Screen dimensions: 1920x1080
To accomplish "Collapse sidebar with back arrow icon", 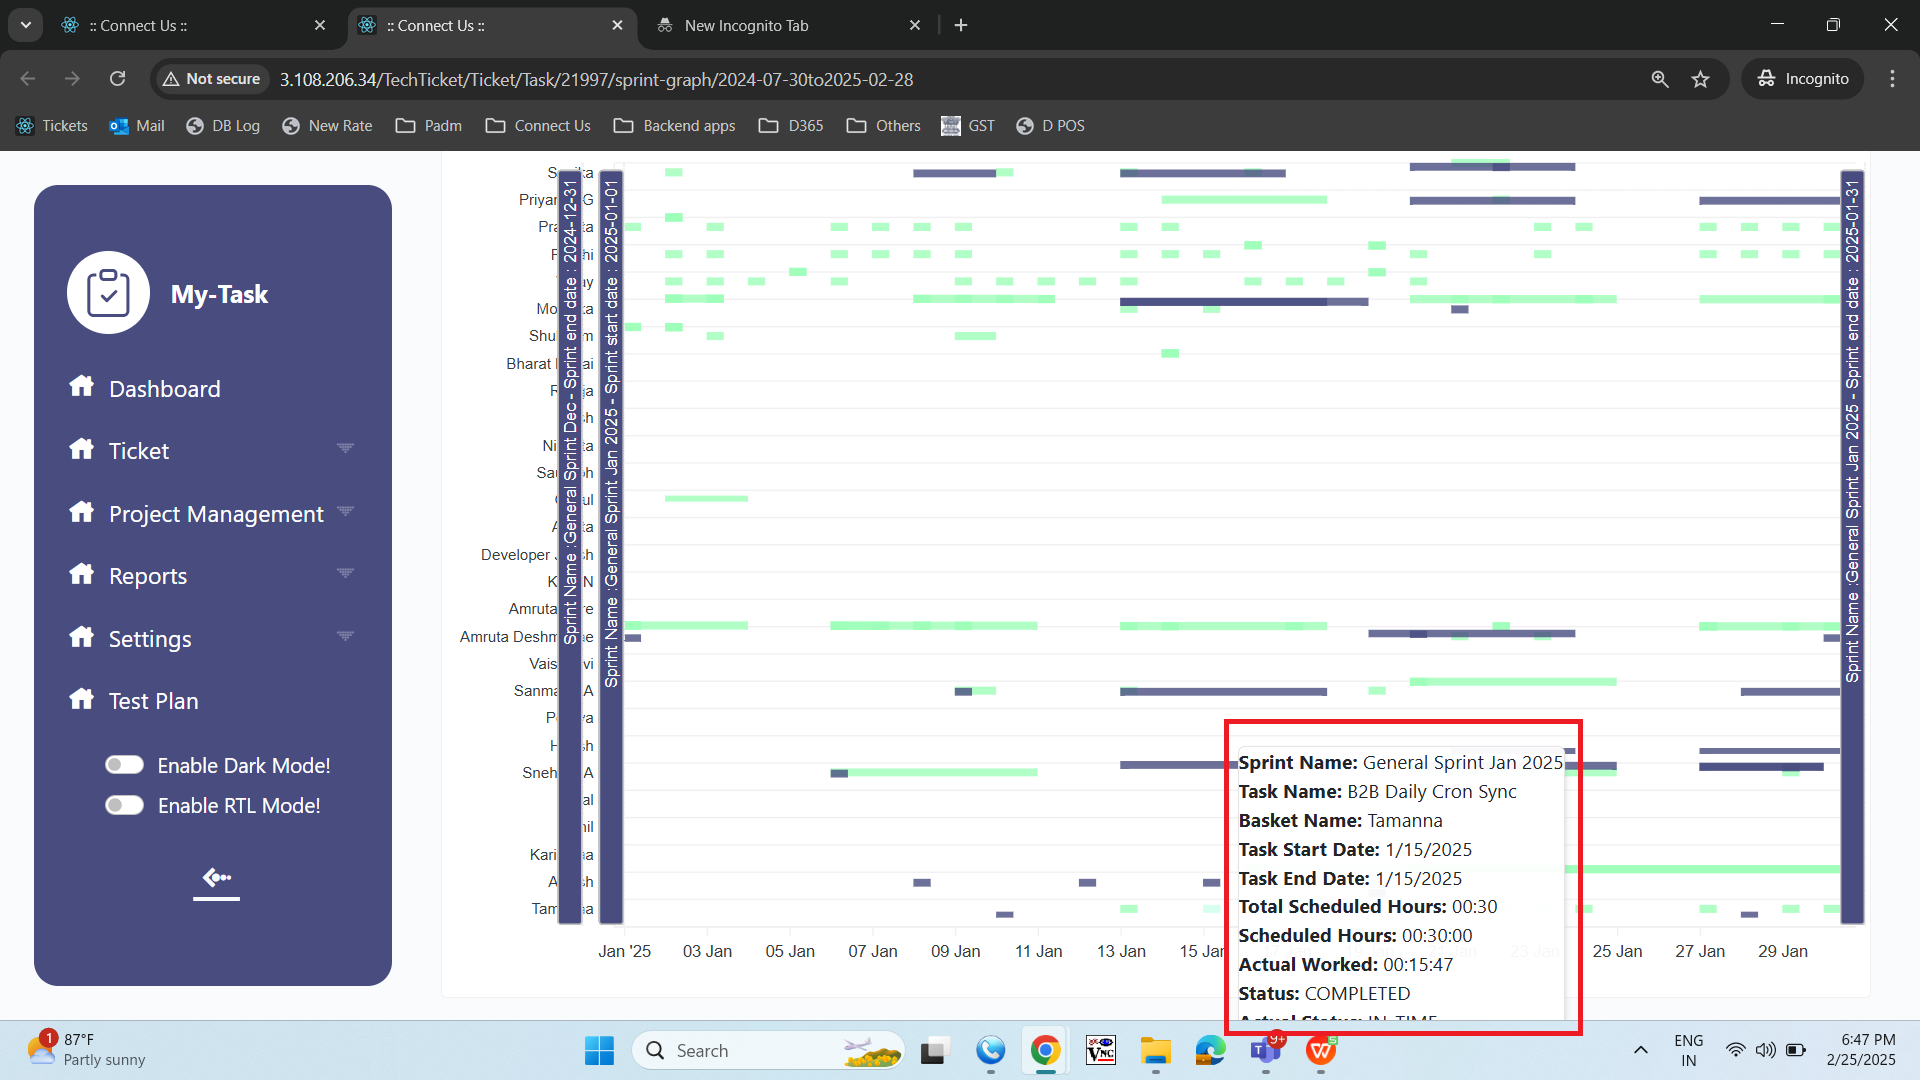I will click(x=216, y=878).
